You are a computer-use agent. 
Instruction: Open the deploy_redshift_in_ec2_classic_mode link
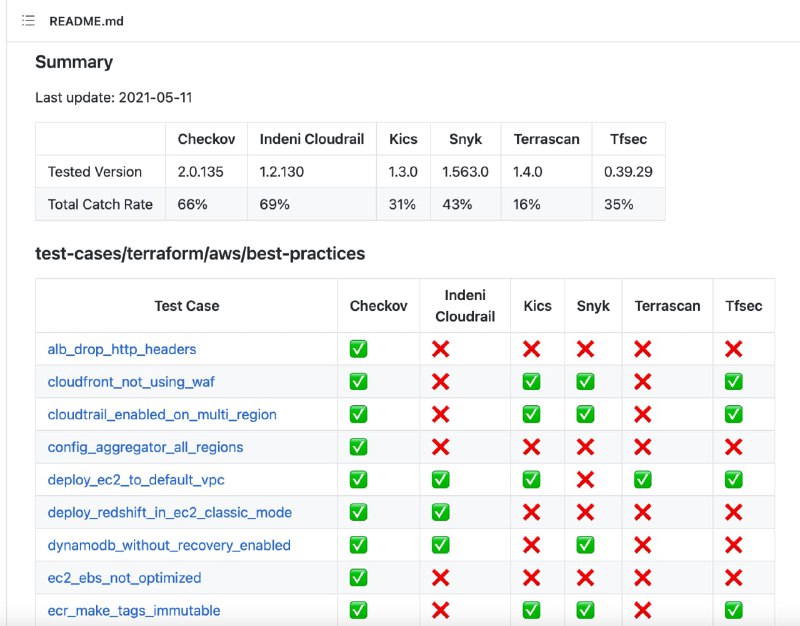(170, 513)
